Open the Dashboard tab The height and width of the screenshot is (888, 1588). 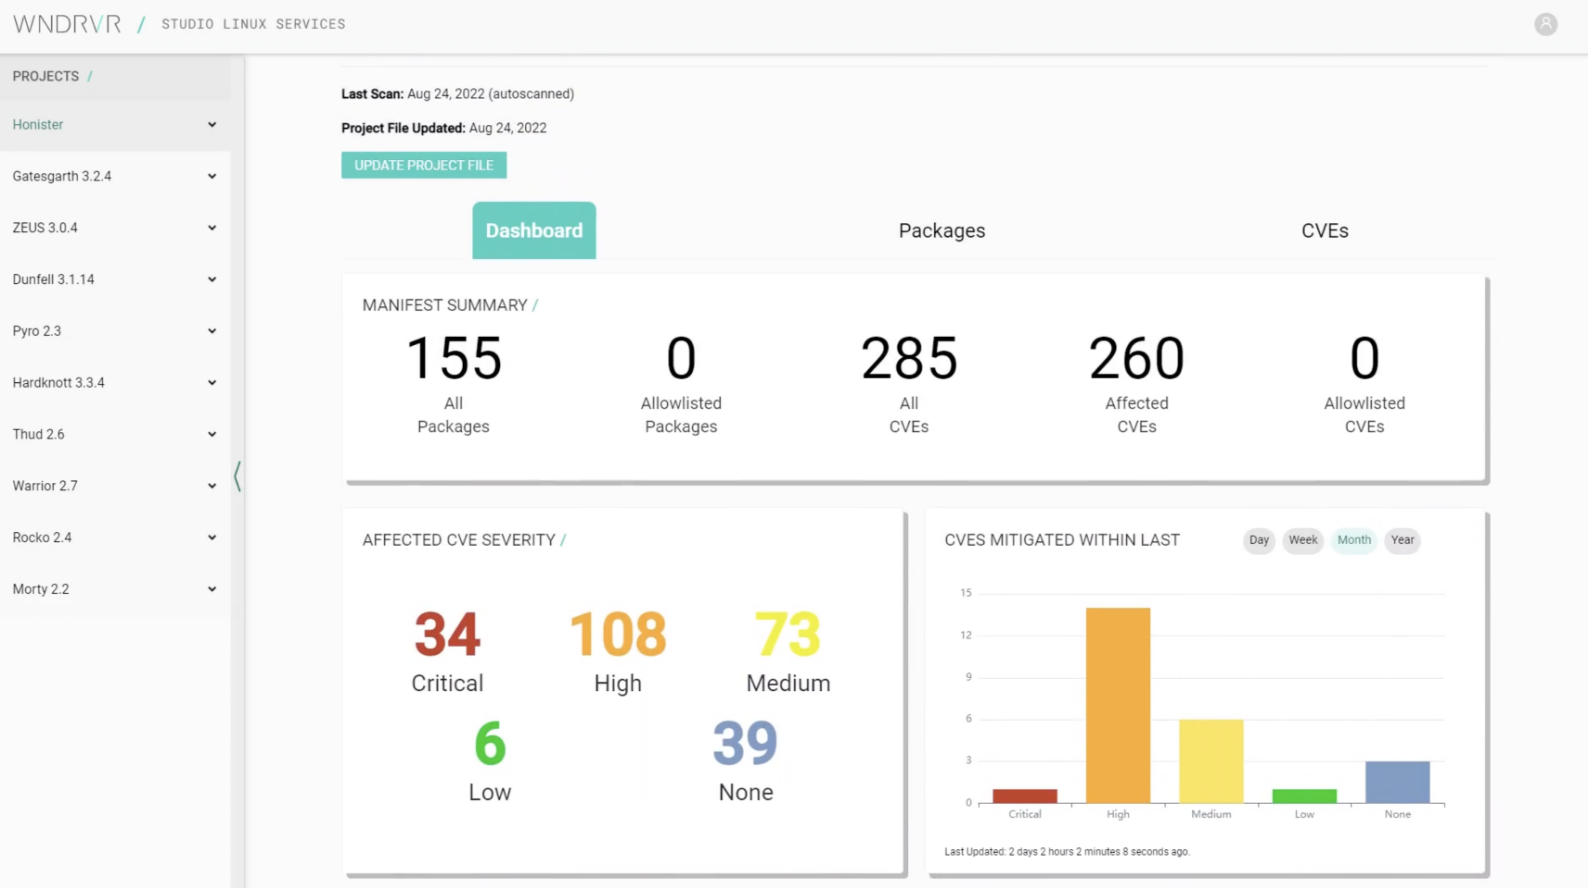click(534, 231)
